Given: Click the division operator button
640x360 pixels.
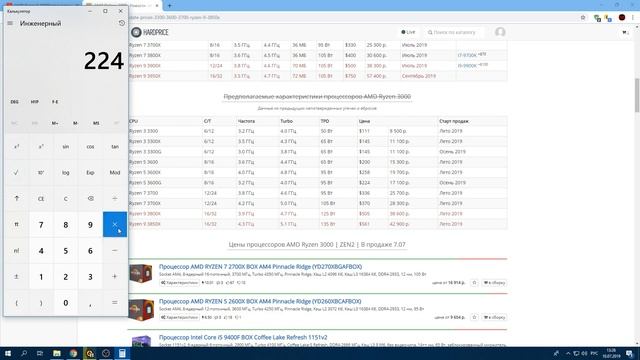Looking at the screenshot, I should 115,199.
